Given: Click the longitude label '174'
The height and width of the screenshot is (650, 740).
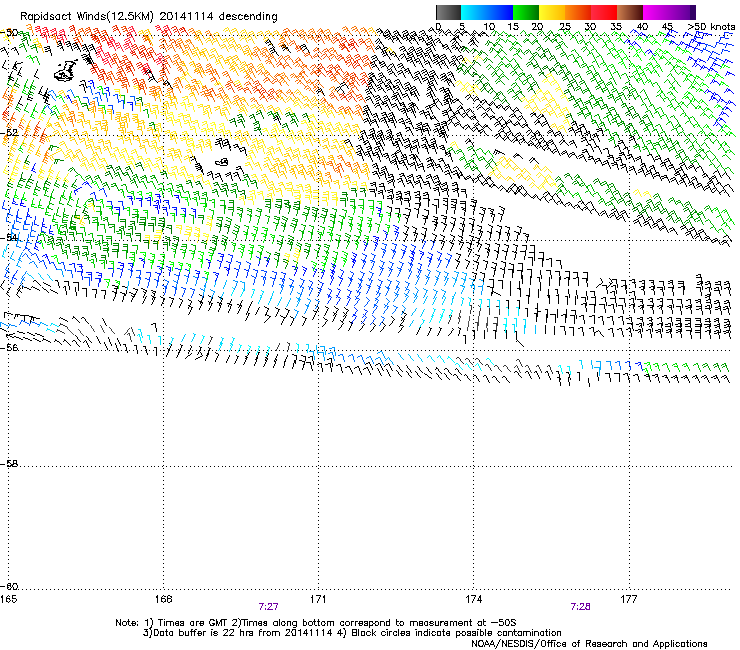Looking at the screenshot, I should (x=473, y=599).
